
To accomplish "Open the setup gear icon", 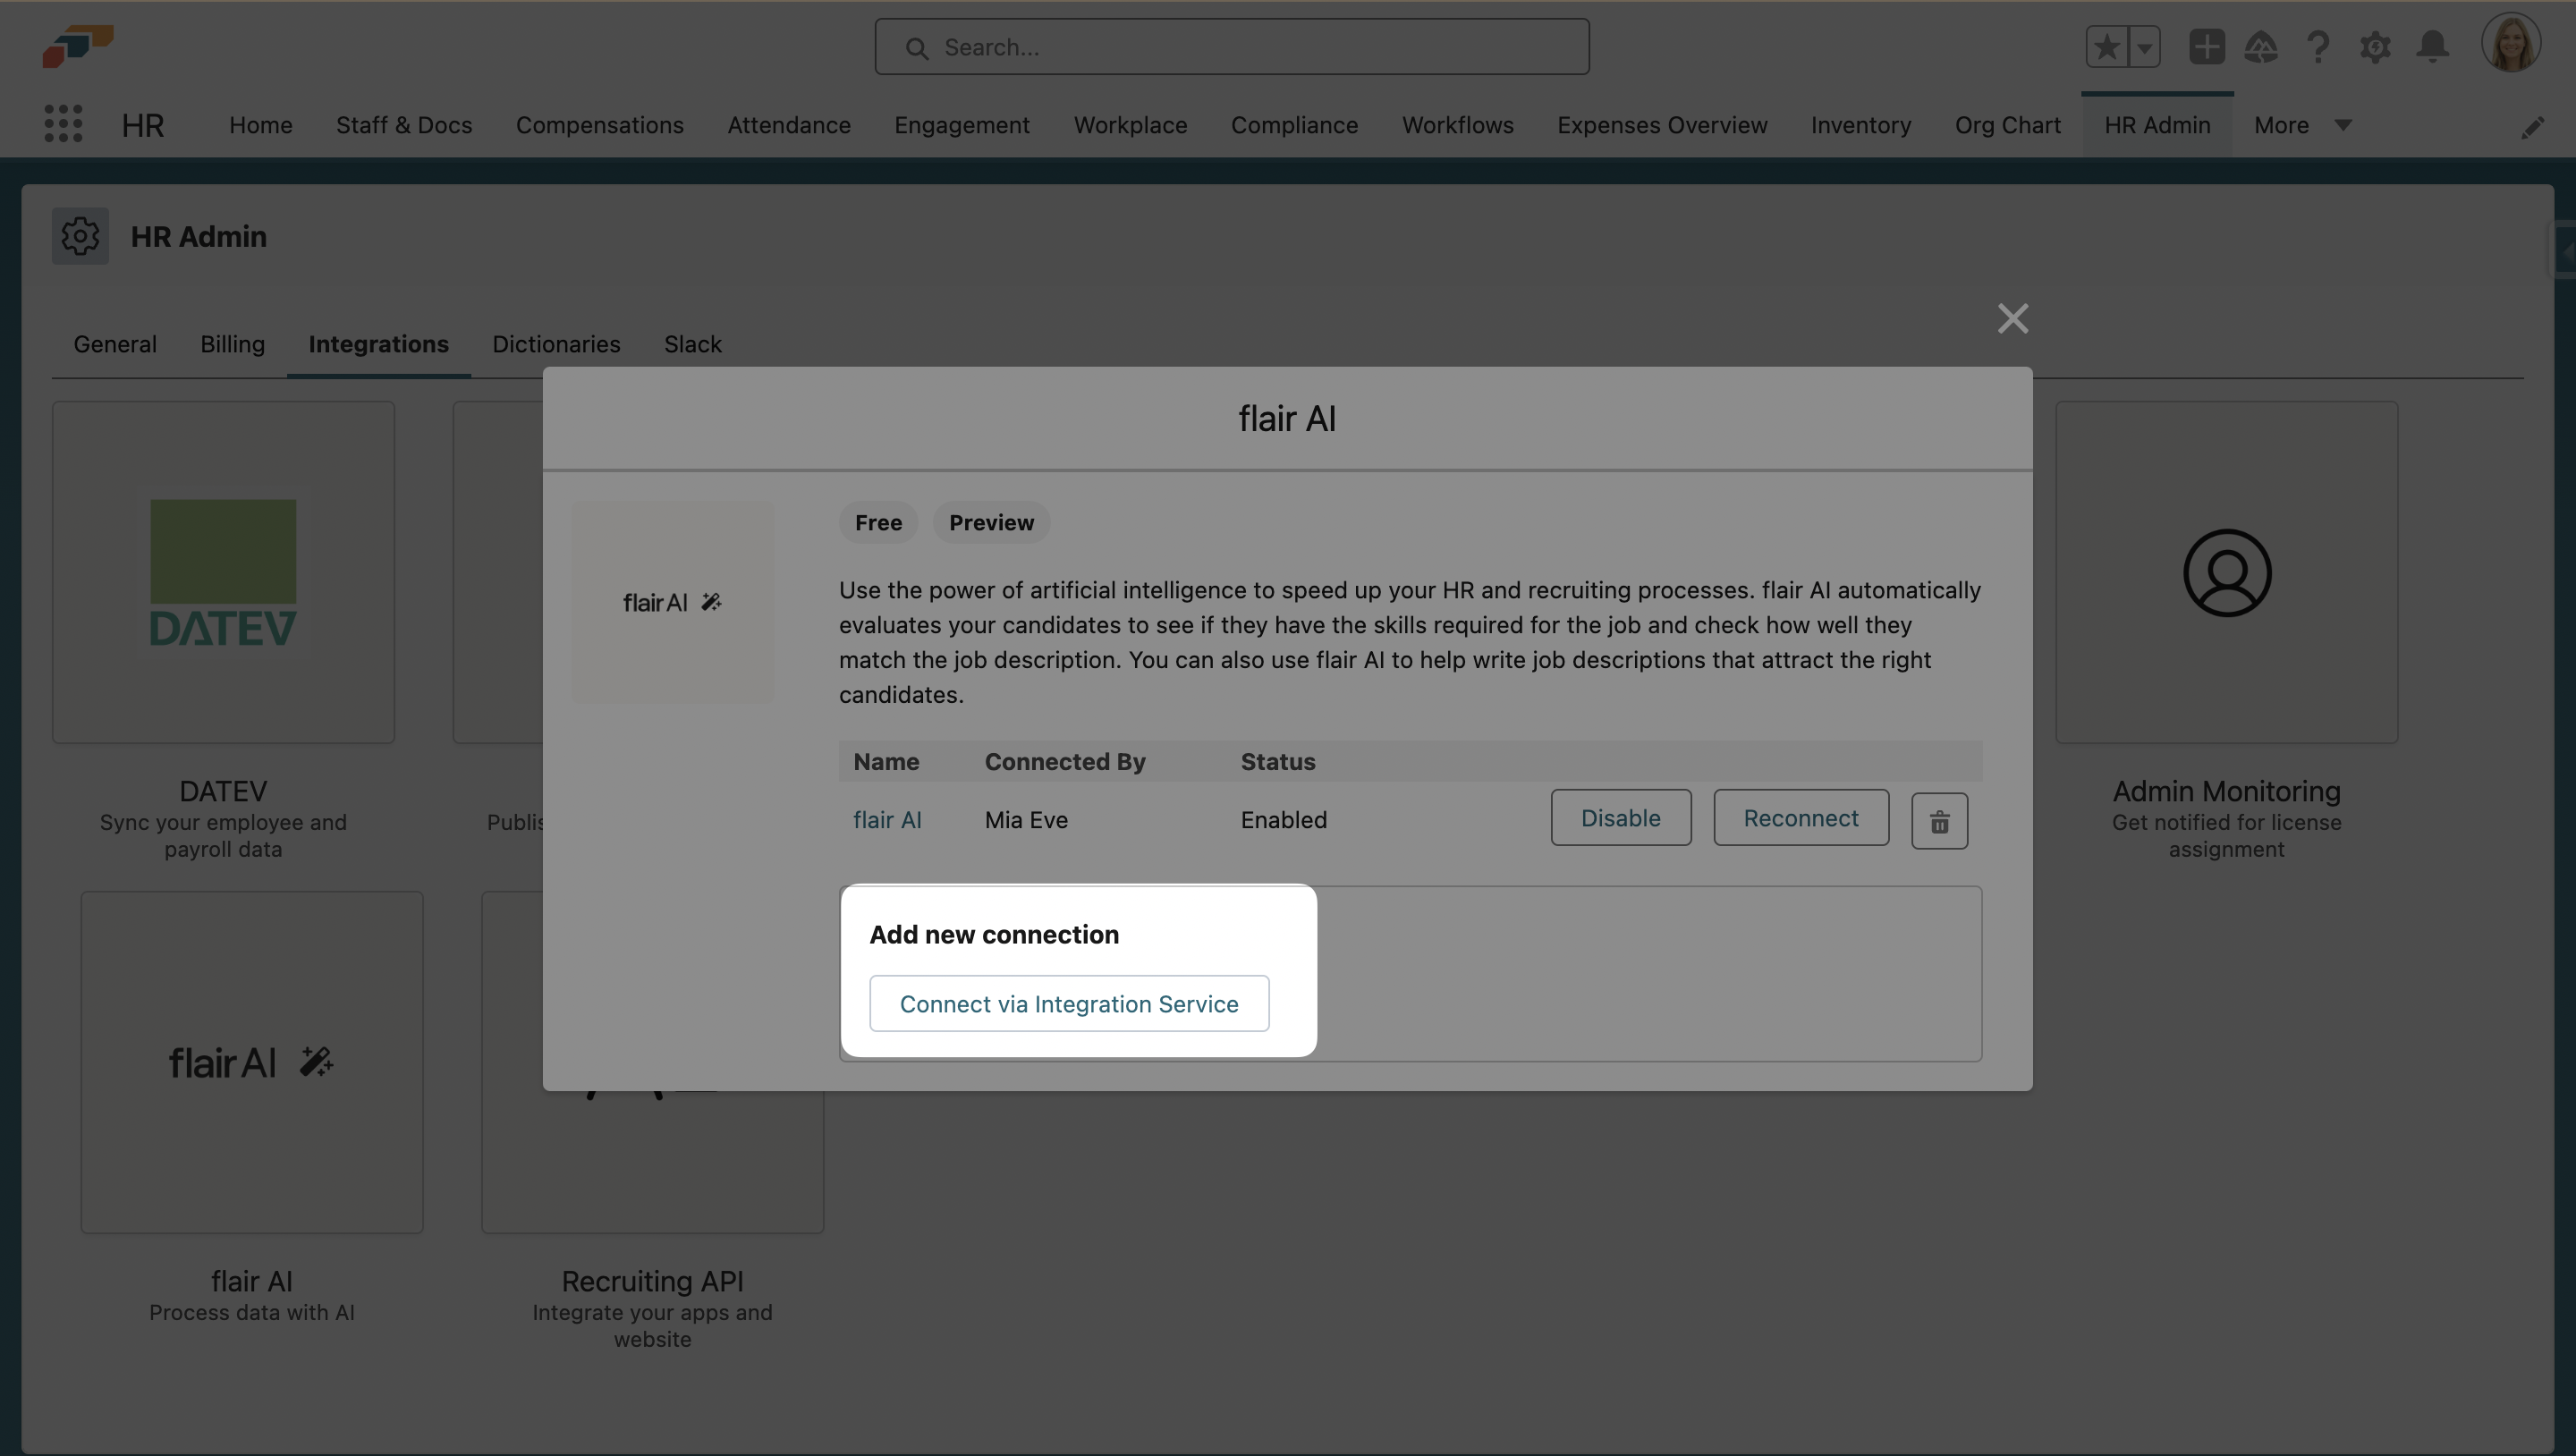I will 2375,46.
